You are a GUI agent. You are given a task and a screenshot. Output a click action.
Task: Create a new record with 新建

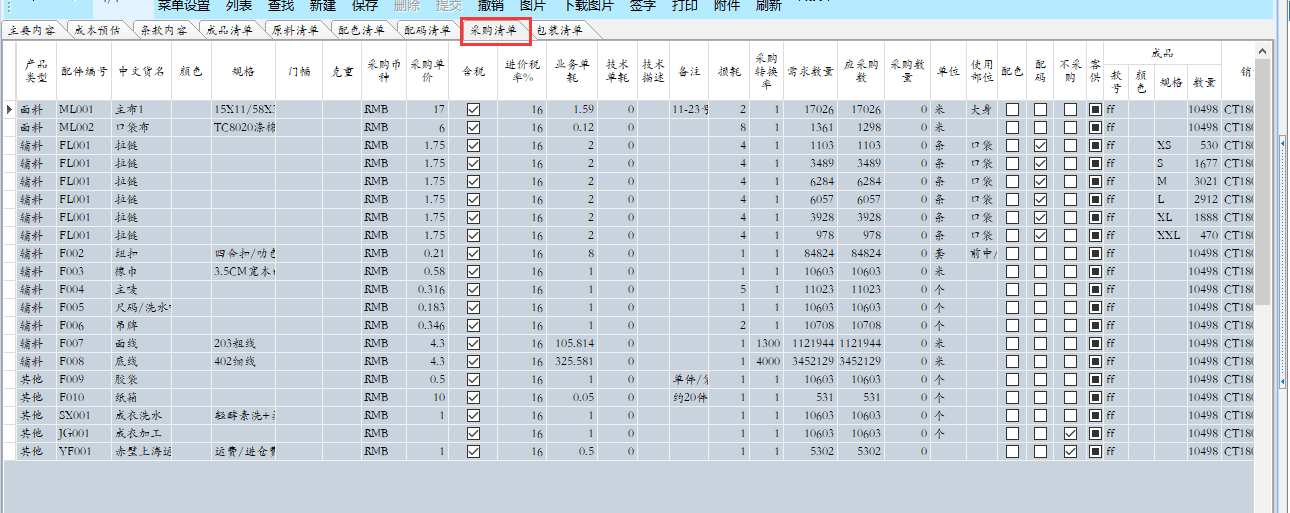click(323, 5)
